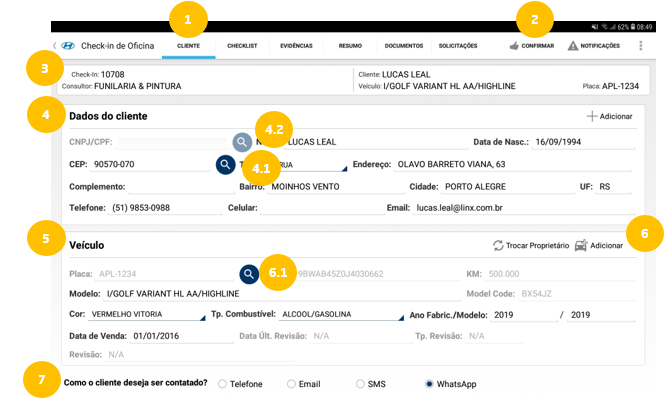This screenshot has width=667, height=402.
Task: Switch to the Resumo tab
Action: coord(350,46)
